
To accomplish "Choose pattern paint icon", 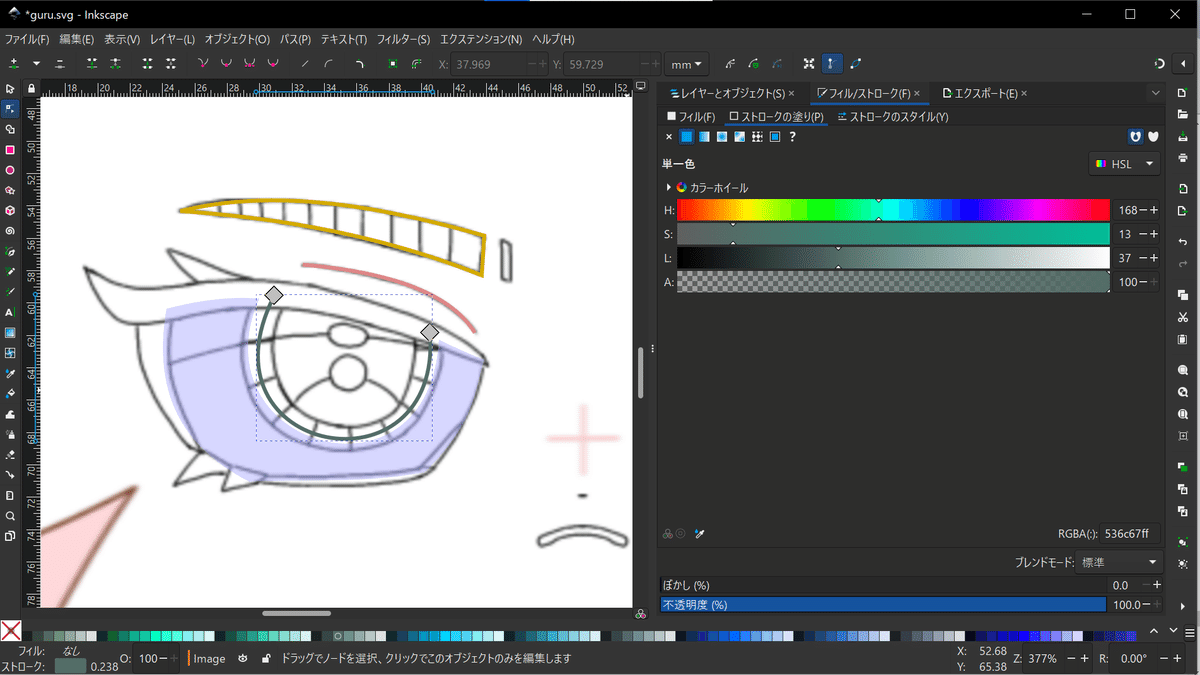I will (x=757, y=137).
